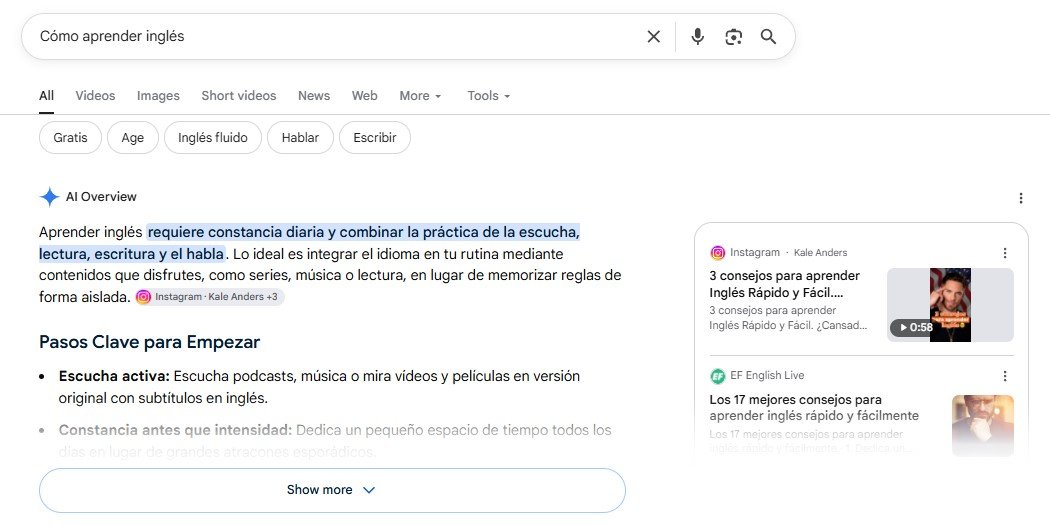The width and height of the screenshot is (1050, 526).
Task: Click the Instagram logo in the source card
Action: 717,253
